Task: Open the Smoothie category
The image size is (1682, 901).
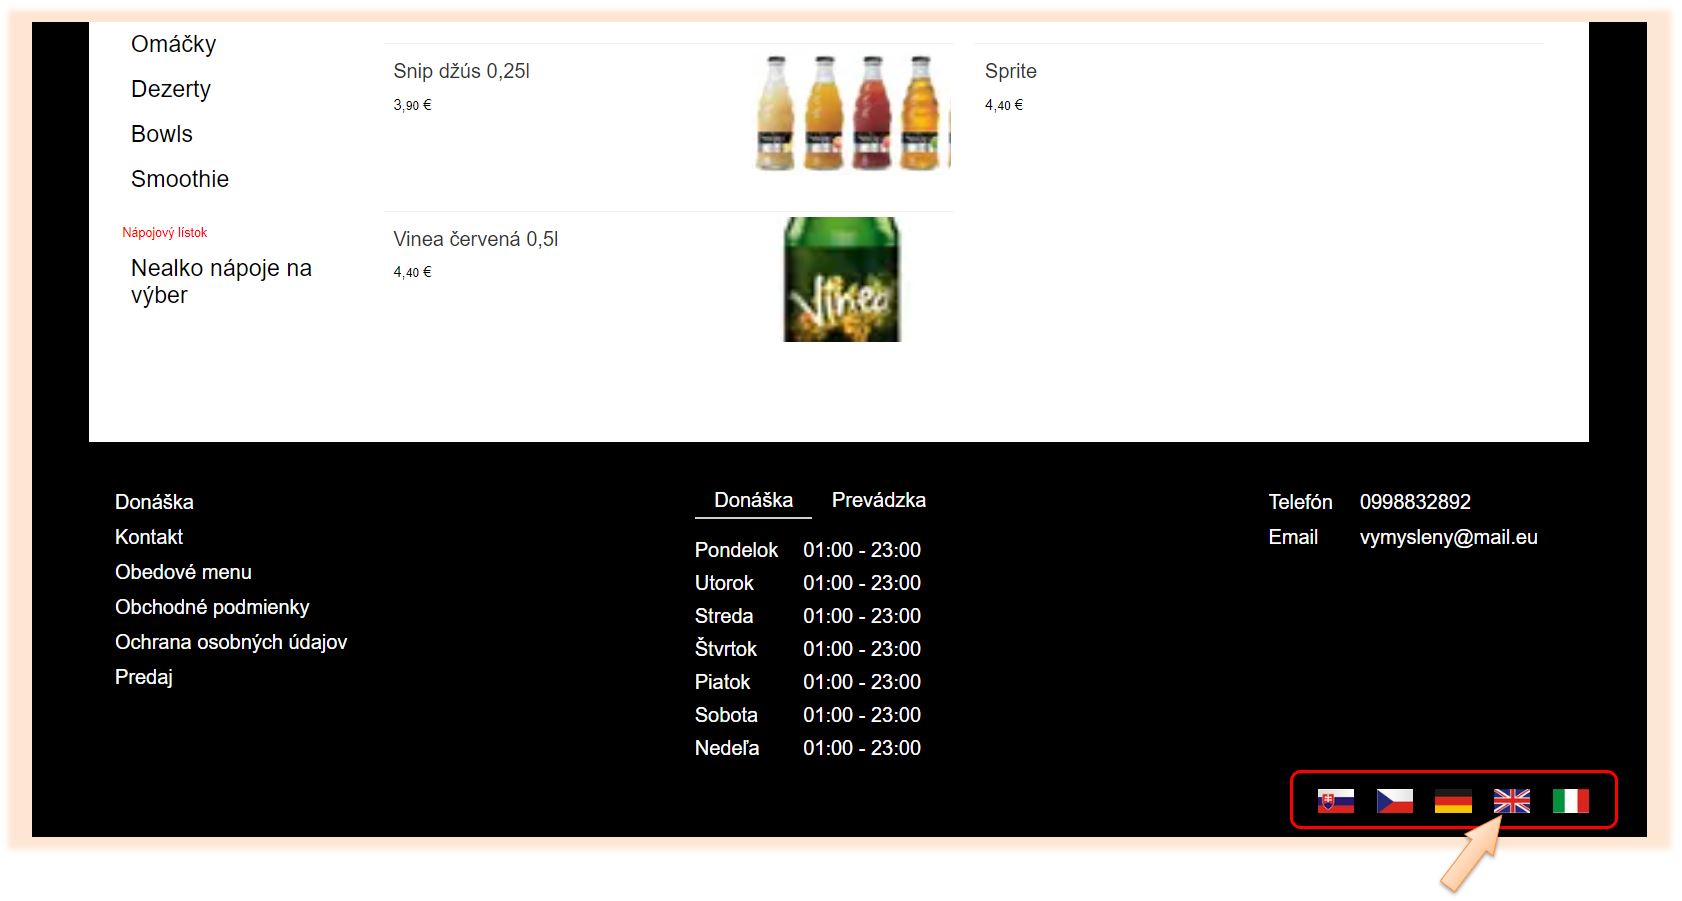Action: (180, 179)
